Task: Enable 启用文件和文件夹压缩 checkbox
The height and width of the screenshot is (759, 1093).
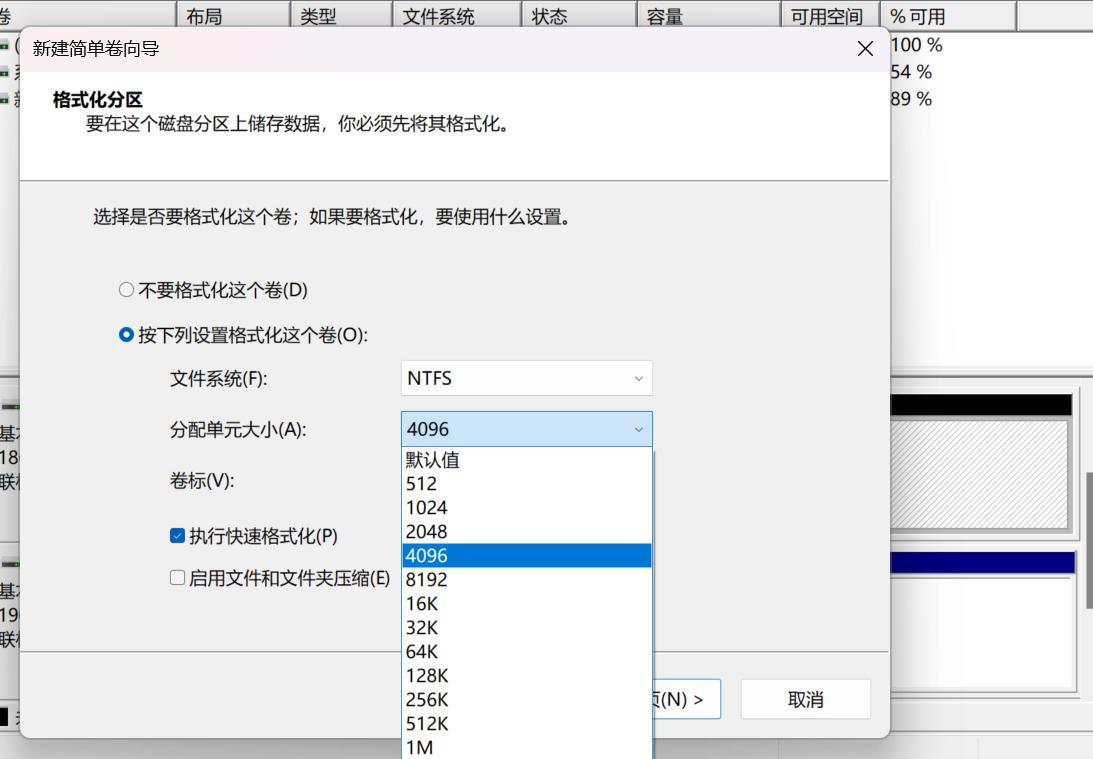Action: point(178,578)
